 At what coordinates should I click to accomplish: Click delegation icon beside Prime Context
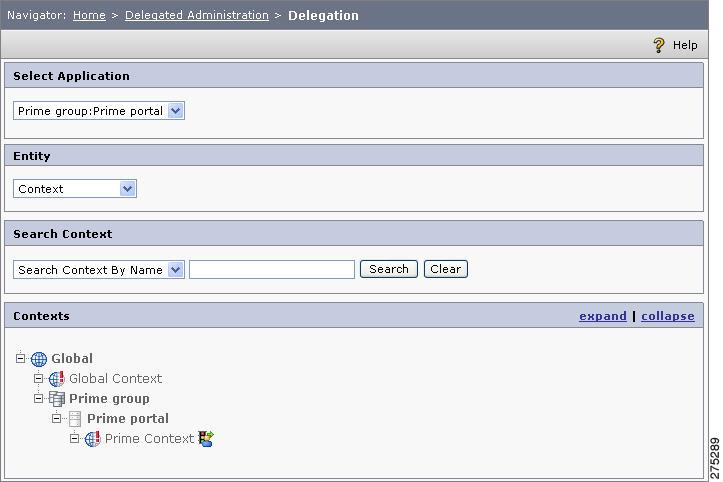click(x=206, y=438)
